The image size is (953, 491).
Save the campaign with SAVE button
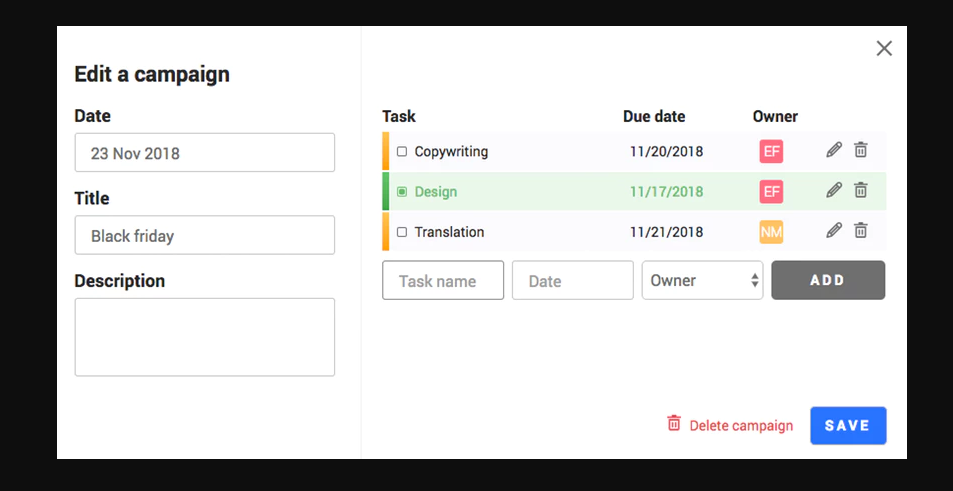point(848,425)
